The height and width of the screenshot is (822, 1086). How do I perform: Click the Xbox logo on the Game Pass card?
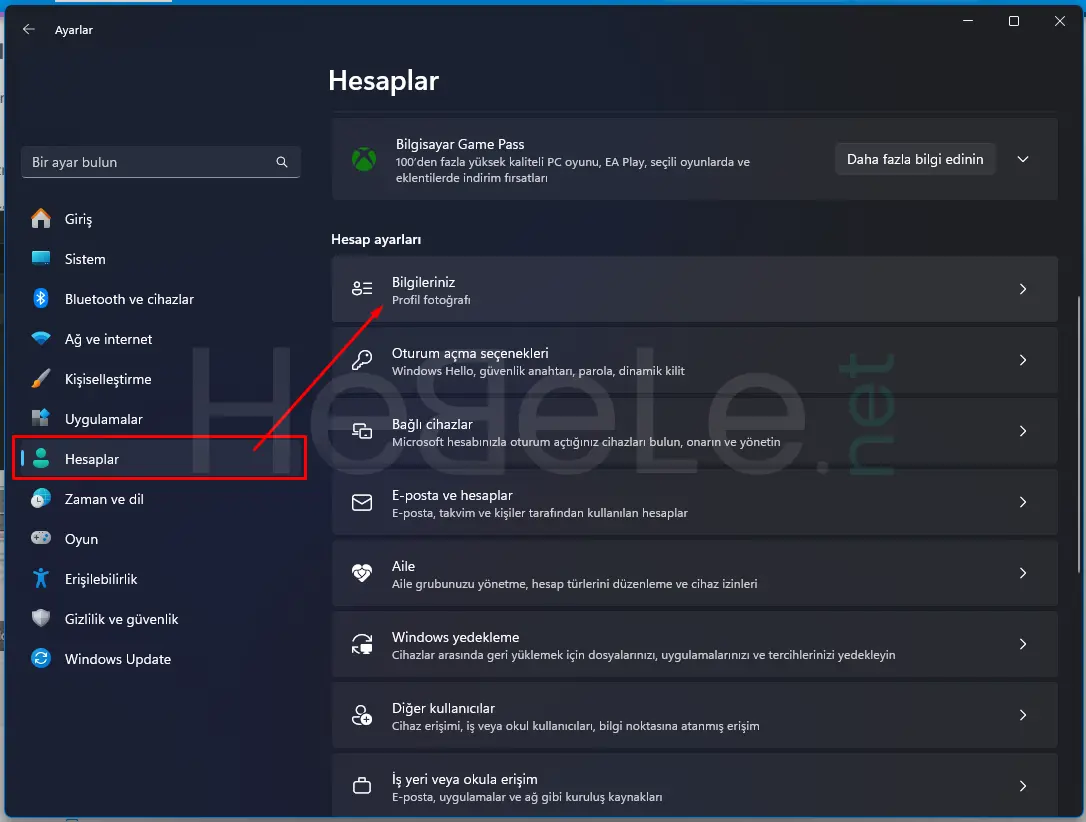click(x=364, y=159)
